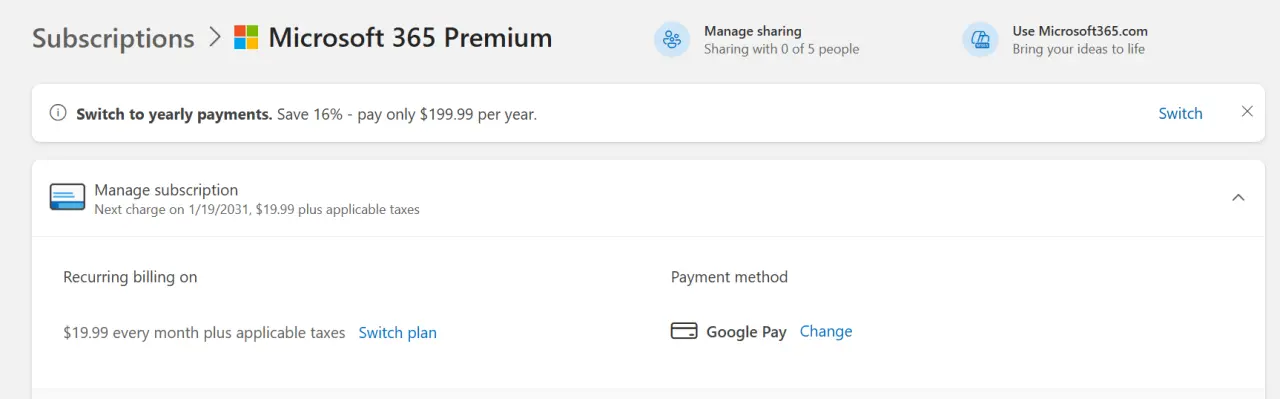Click the Manage subscription card icon
This screenshot has width=1280, height=399.
67,198
